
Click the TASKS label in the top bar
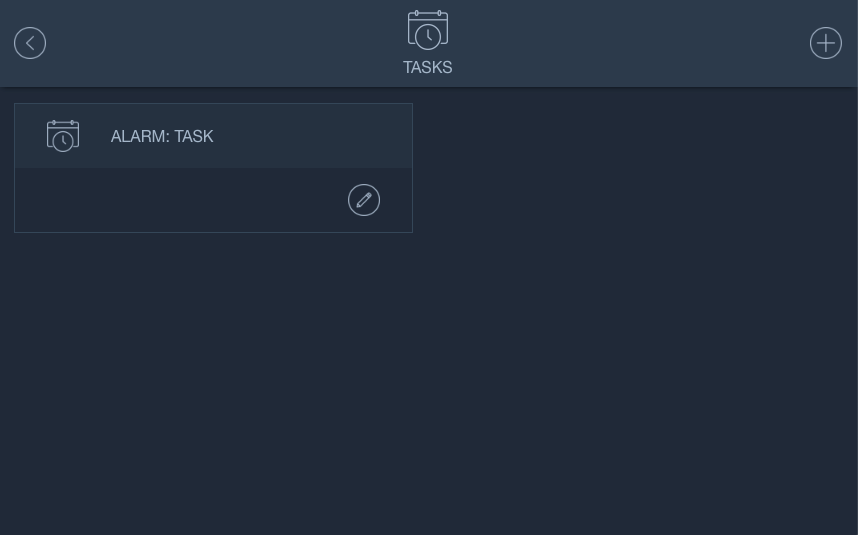point(427,68)
